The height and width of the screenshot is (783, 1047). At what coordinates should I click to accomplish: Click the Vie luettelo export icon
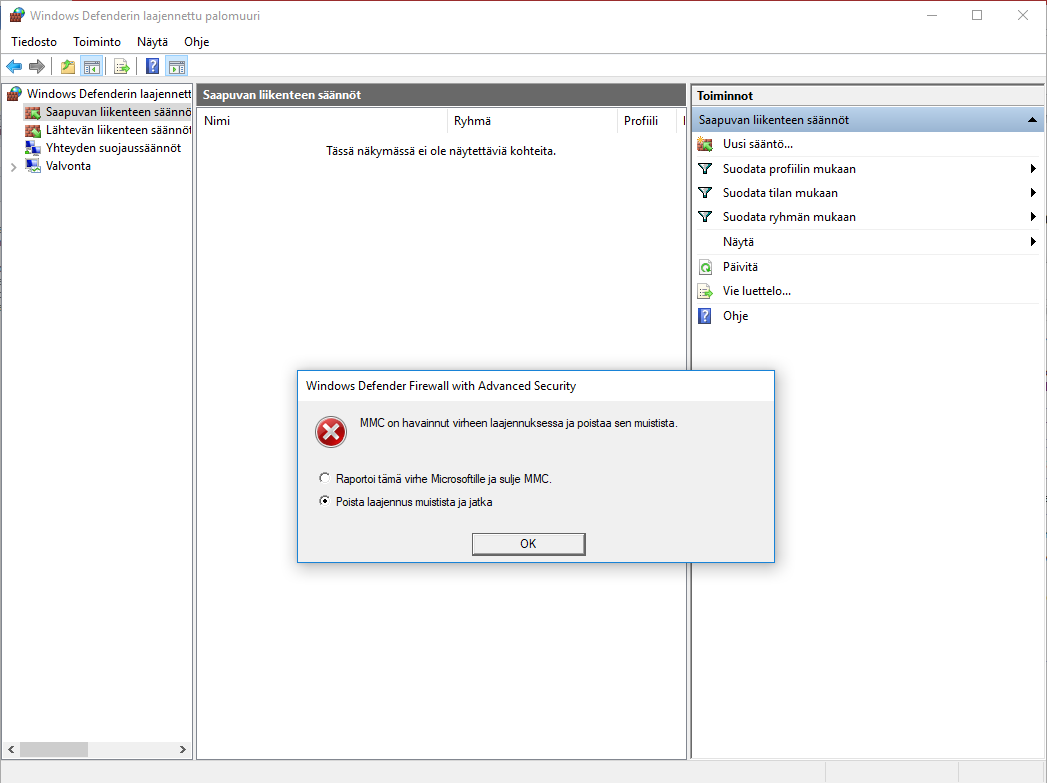coord(705,291)
